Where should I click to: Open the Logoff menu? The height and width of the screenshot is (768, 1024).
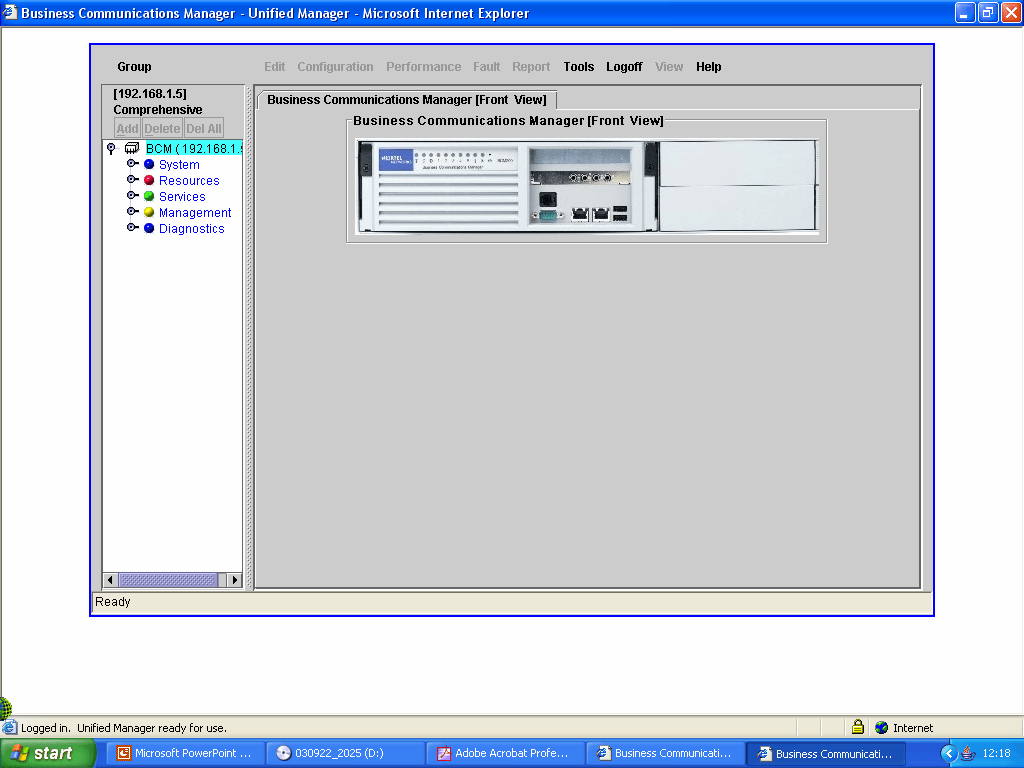(624, 67)
